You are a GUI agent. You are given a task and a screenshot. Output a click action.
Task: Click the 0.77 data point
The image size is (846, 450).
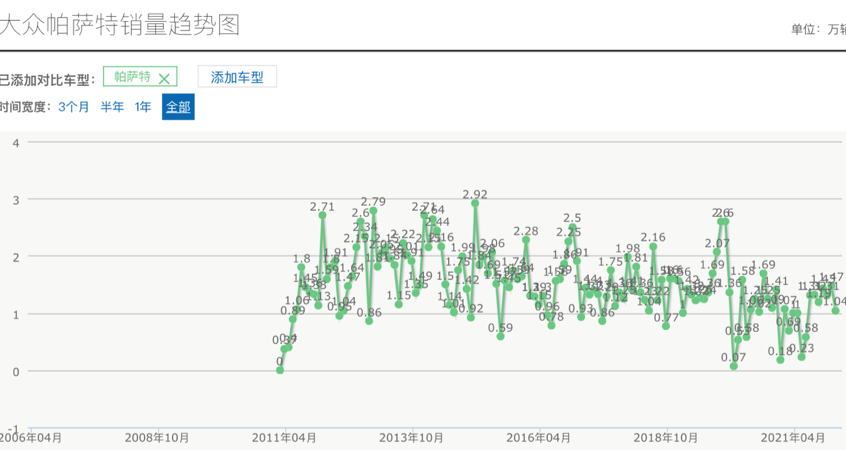click(x=666, y=326)
